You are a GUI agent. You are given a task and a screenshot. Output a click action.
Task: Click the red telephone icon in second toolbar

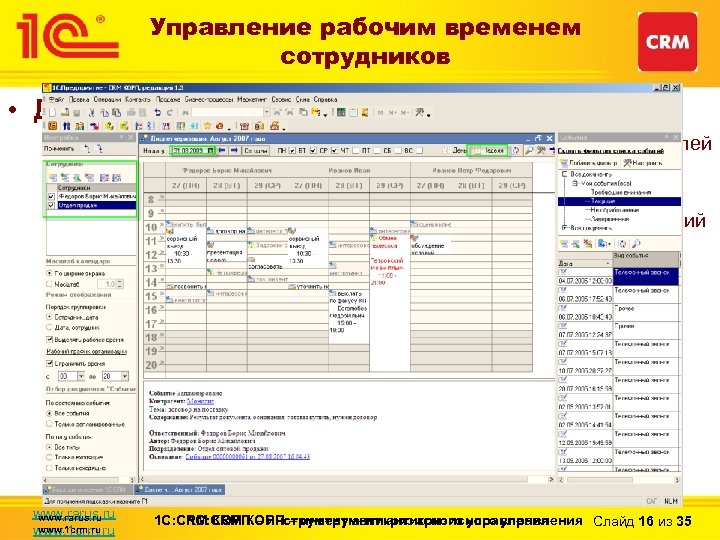coord(244,126)
